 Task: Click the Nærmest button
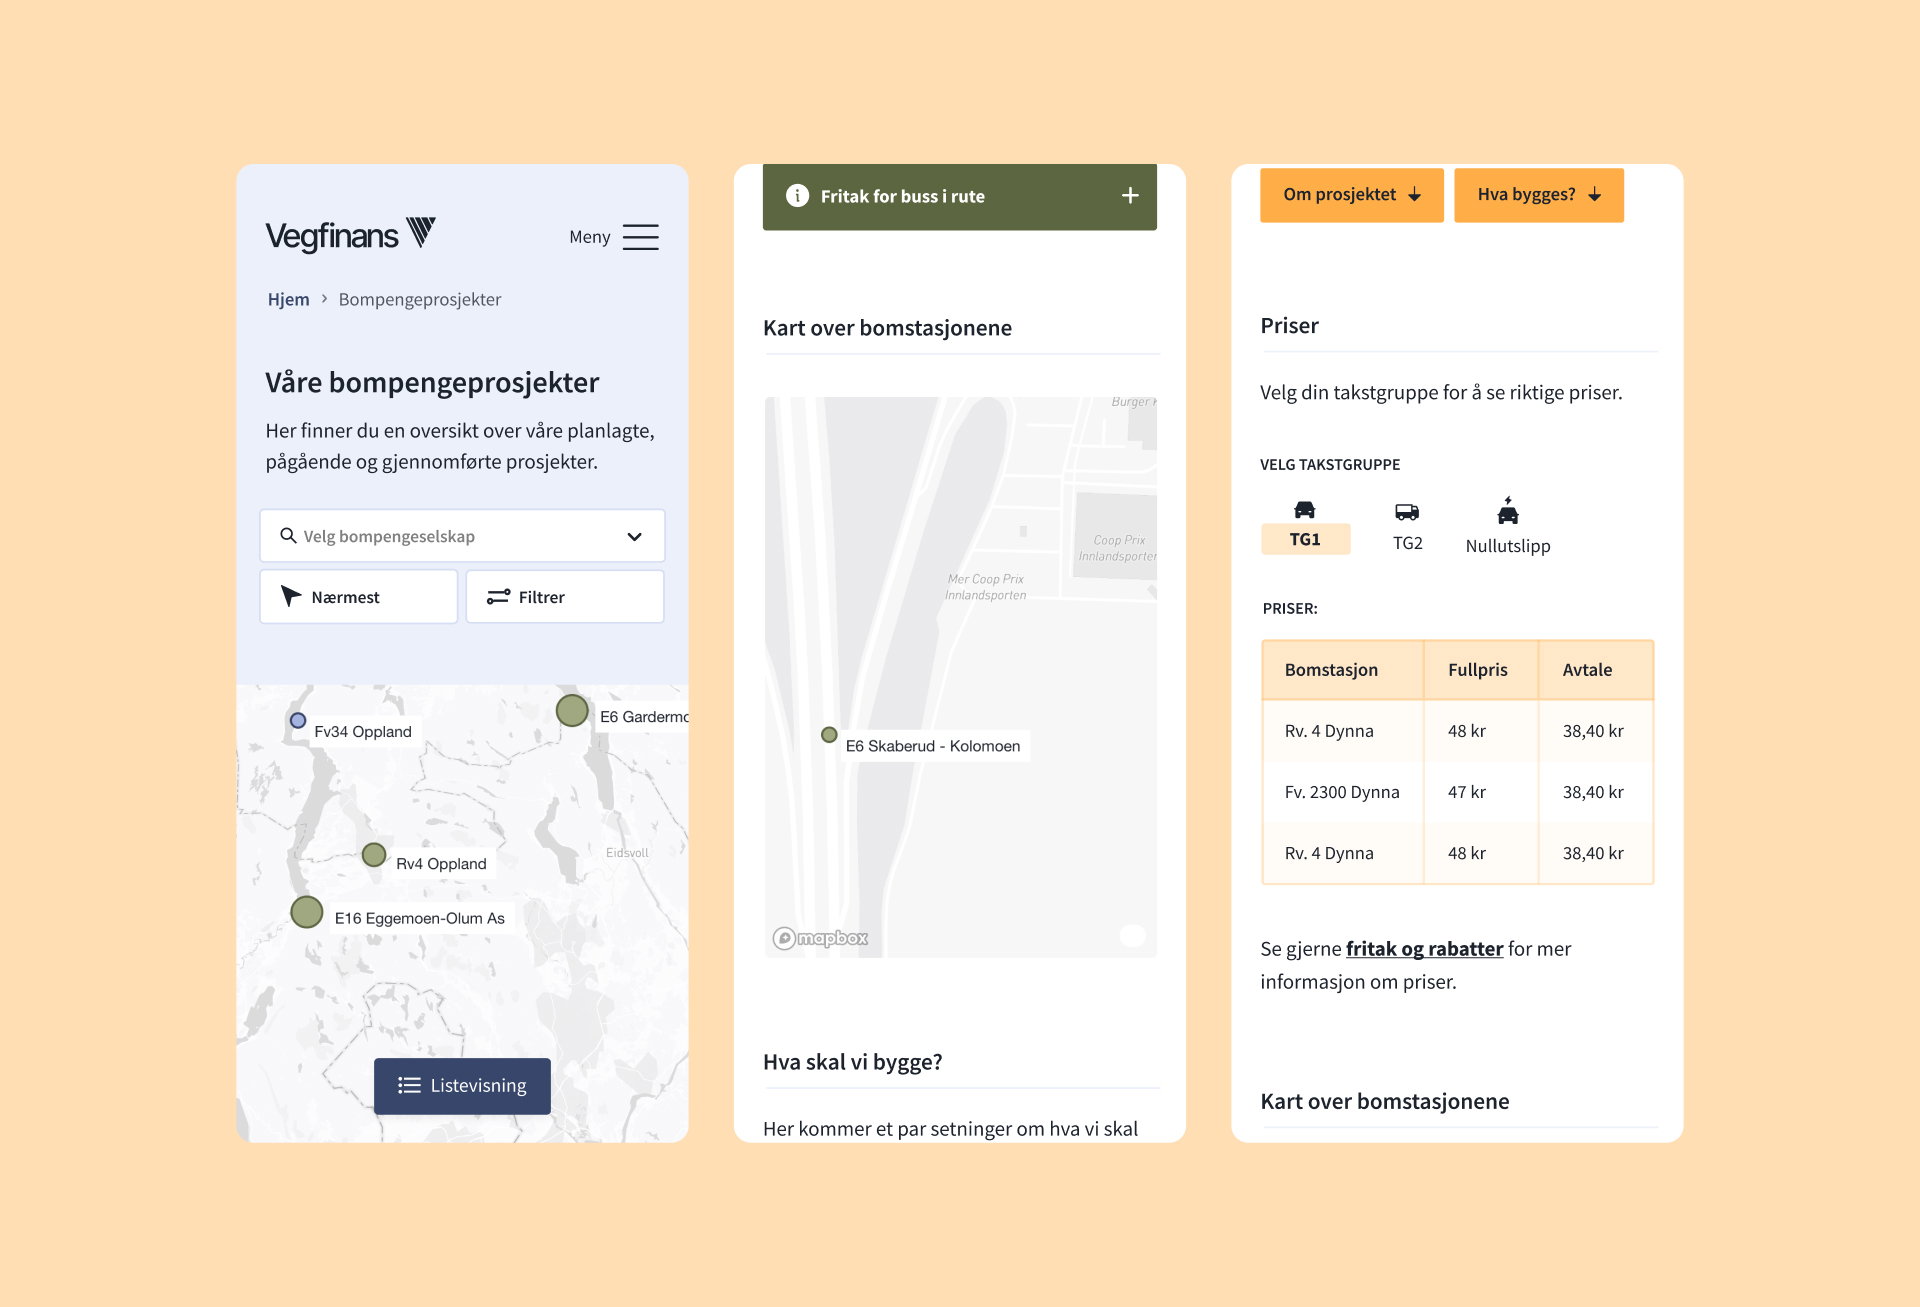pos(359,597)
